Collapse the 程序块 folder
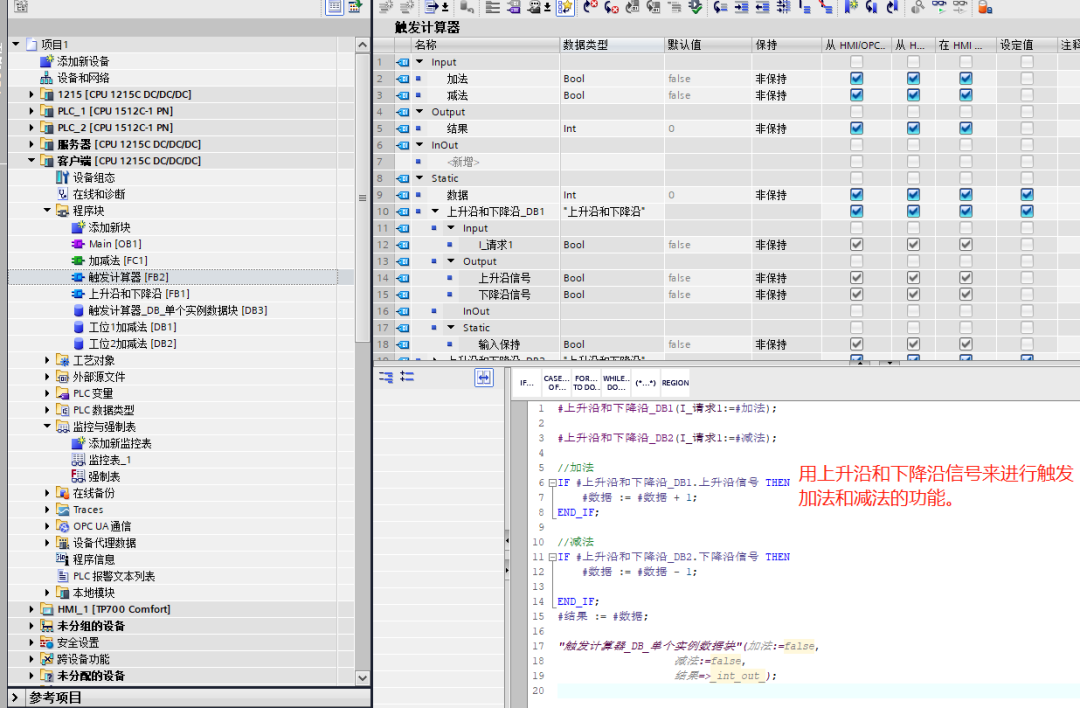 [44, 211]
